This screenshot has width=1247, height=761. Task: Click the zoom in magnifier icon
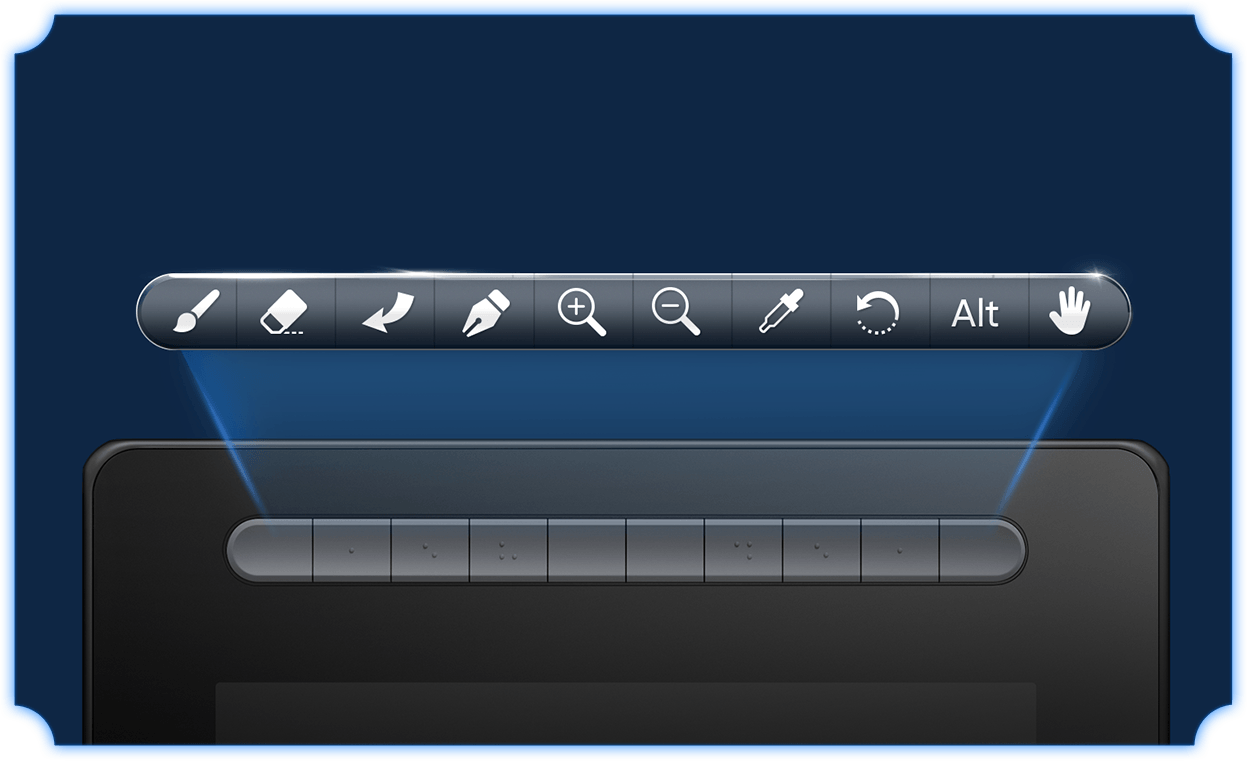click(582, 312)
